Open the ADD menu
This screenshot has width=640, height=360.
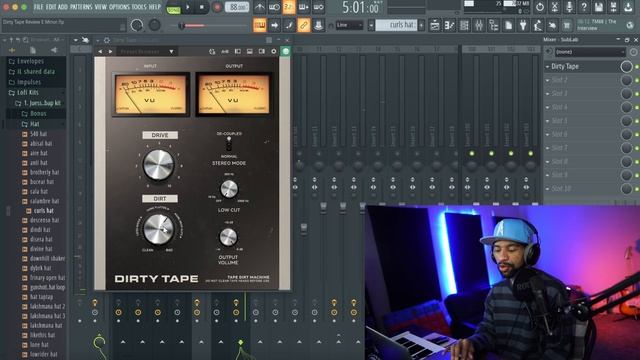coord(63,7)
